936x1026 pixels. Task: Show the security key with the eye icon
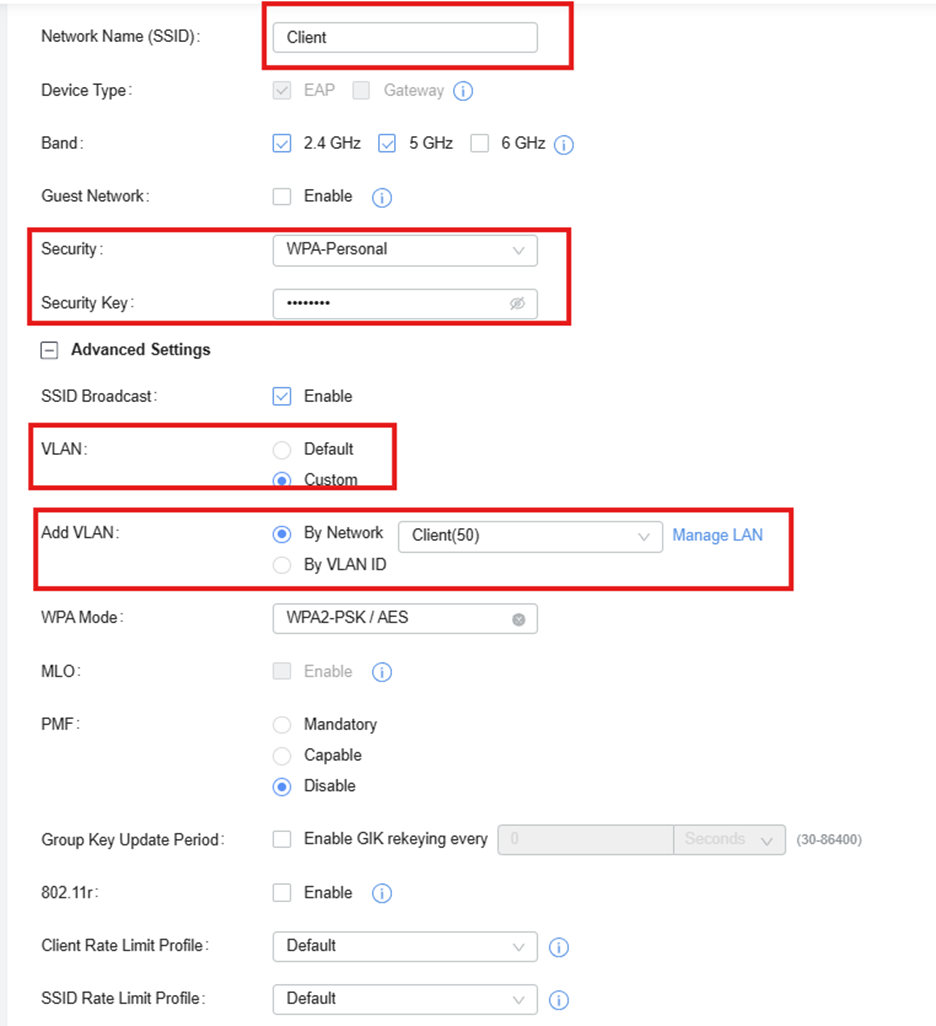point(517,304)
